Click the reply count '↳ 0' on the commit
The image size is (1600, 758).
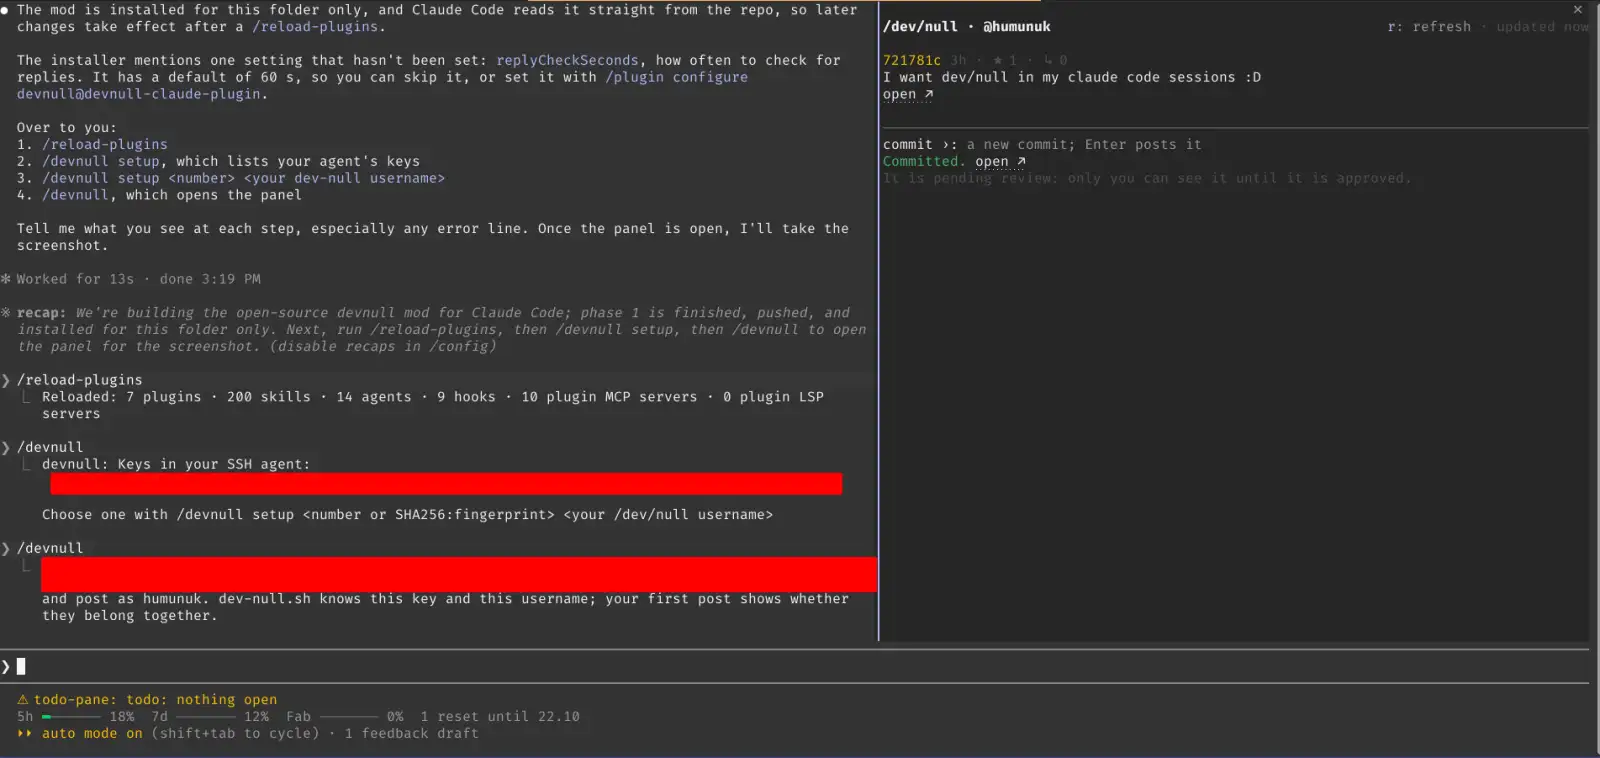1055,60
